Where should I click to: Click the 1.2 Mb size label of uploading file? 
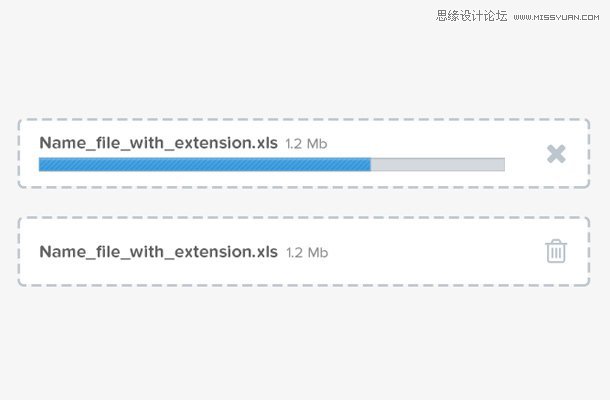(x=306, y=144)
